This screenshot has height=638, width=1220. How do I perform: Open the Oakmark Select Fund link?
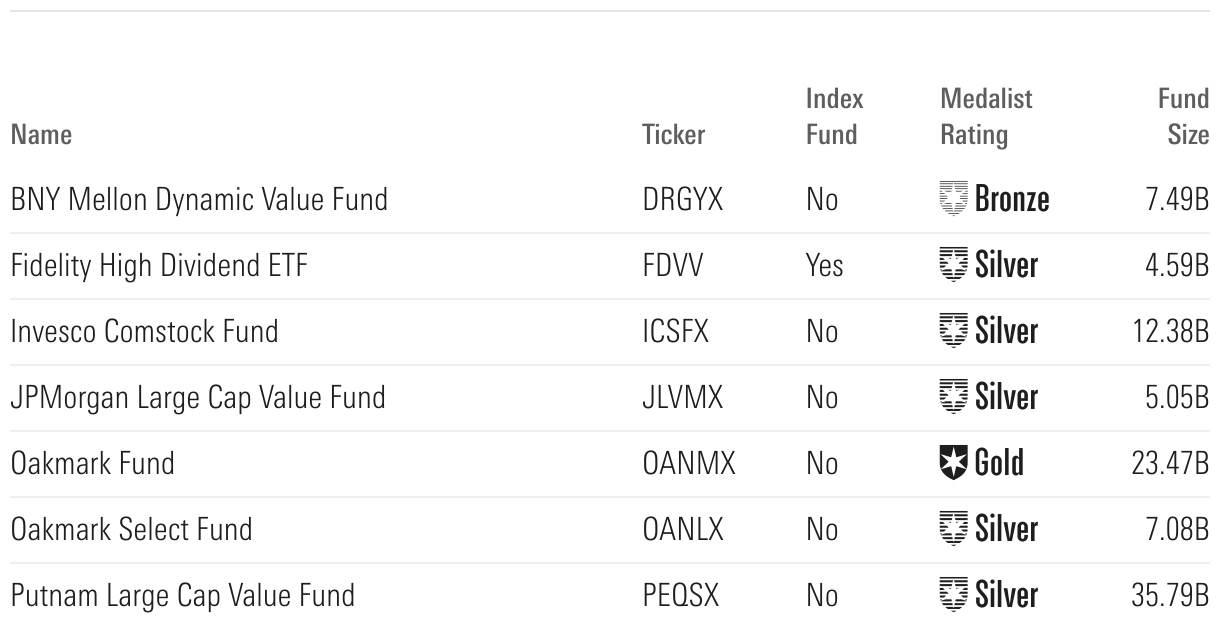click(131, 530)
